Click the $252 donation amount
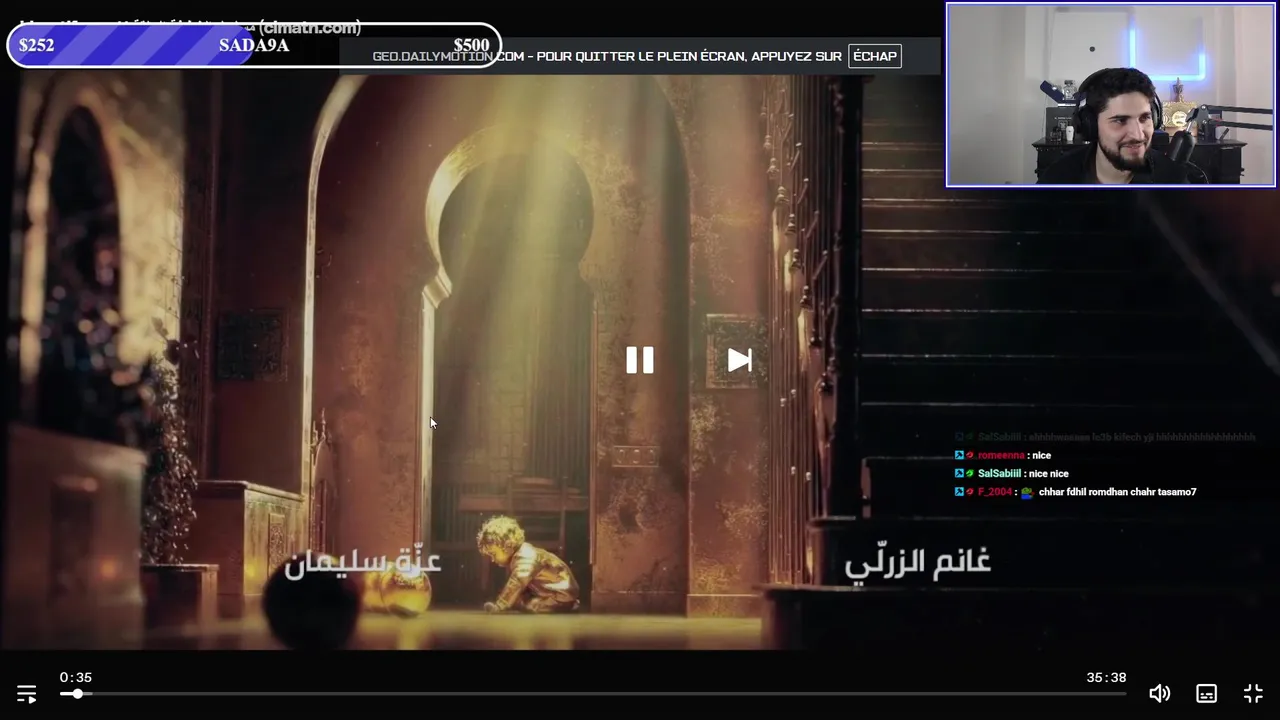This screenshot has width=1280, height=720. 36,45
